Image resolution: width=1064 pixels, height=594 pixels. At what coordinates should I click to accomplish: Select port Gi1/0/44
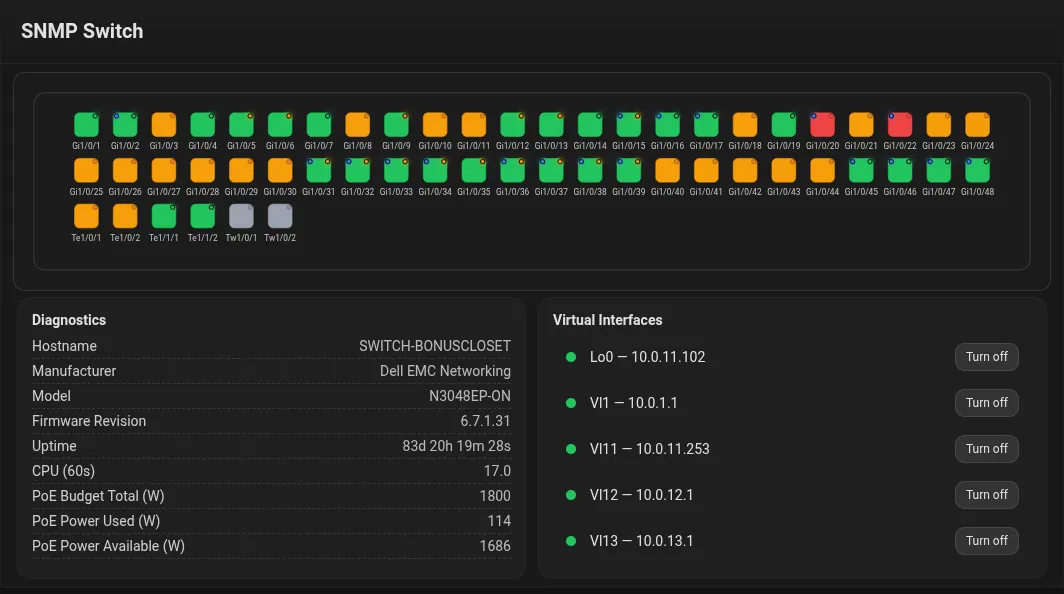[822, 170]
